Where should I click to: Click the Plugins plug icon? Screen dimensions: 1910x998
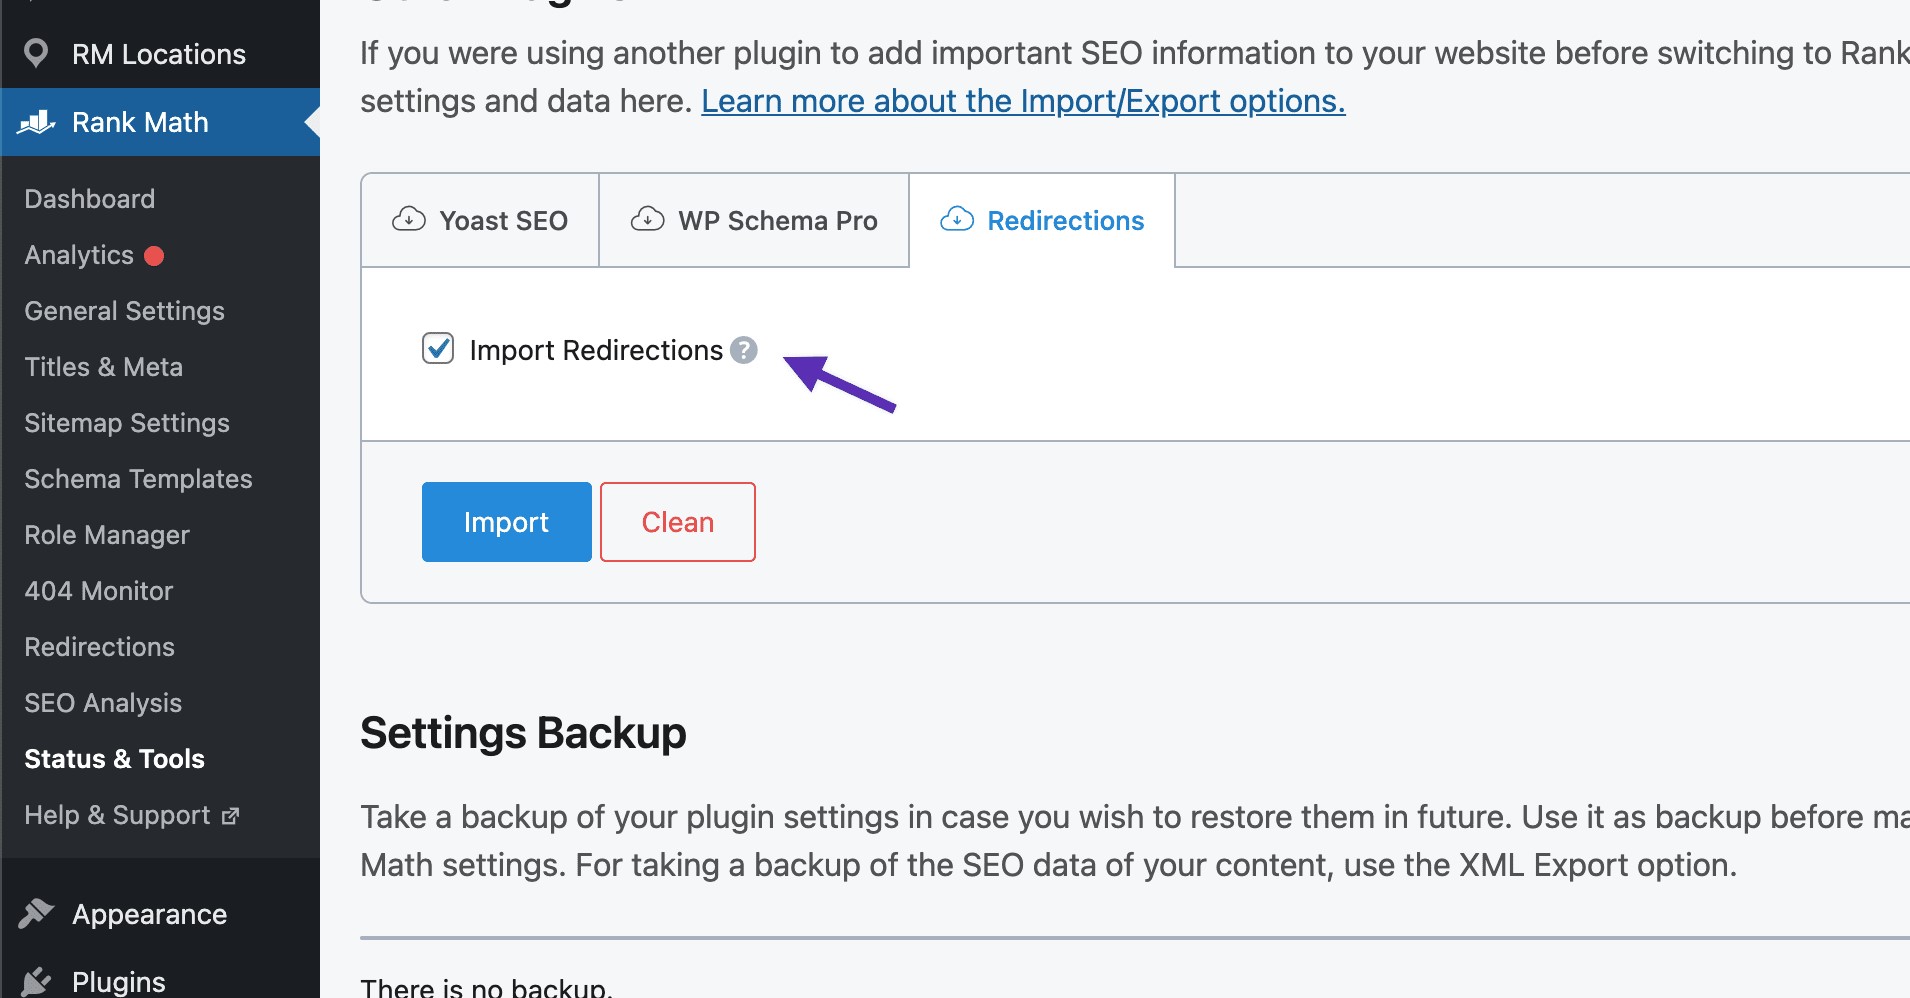click(x=36, y=981)
